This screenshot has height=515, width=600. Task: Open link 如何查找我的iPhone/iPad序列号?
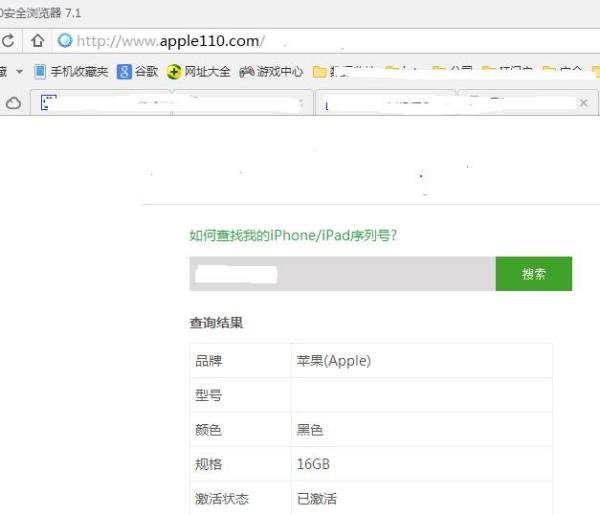point(293,235)
